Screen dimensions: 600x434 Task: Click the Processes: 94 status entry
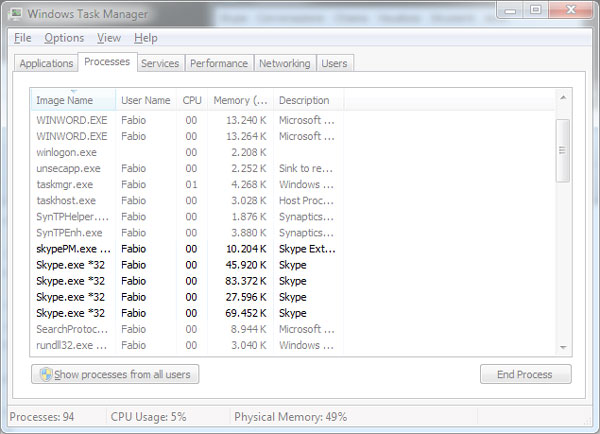[x=42, y=417]
